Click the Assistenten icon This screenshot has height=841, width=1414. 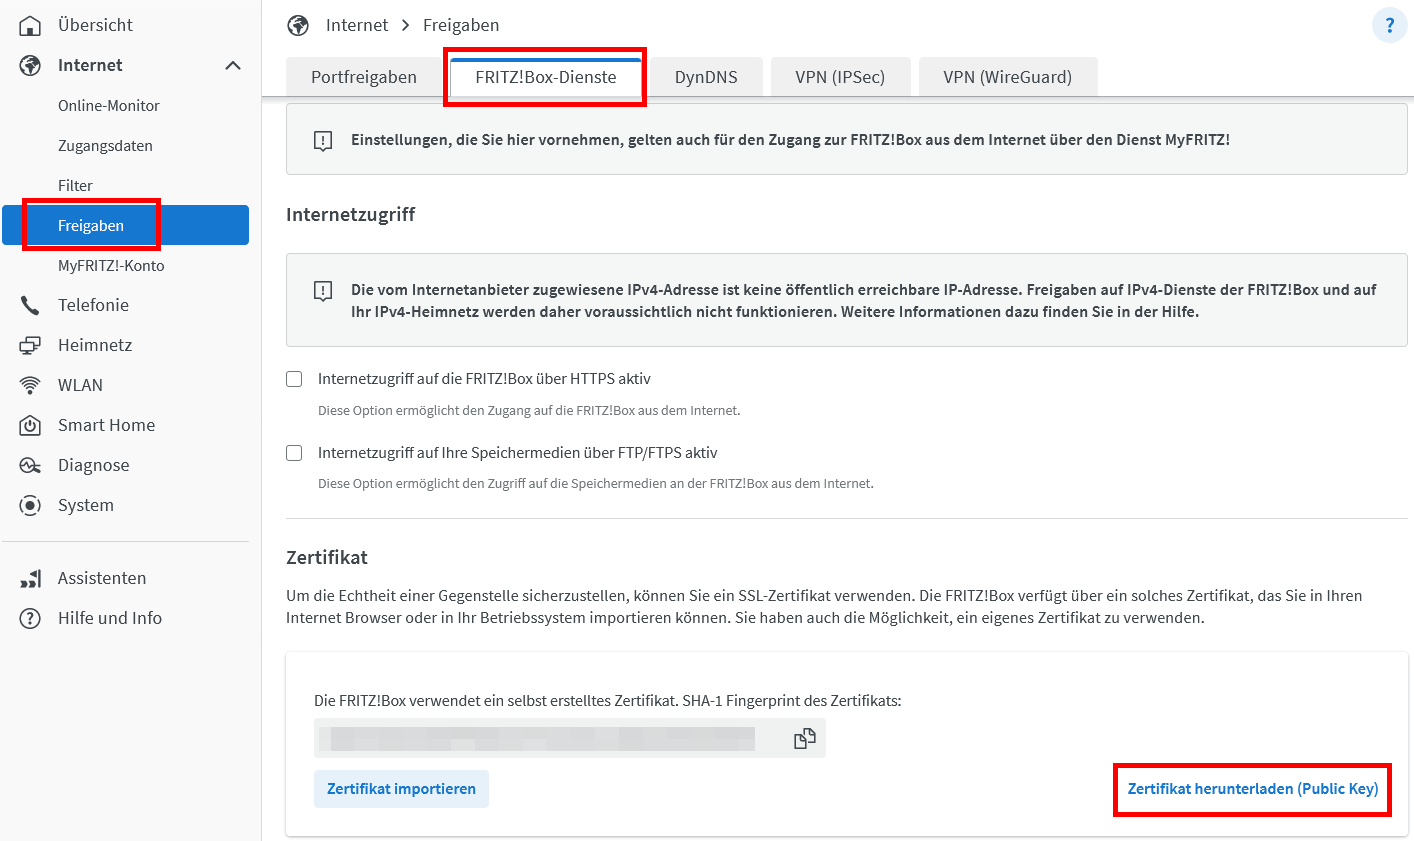pos(31,578)
